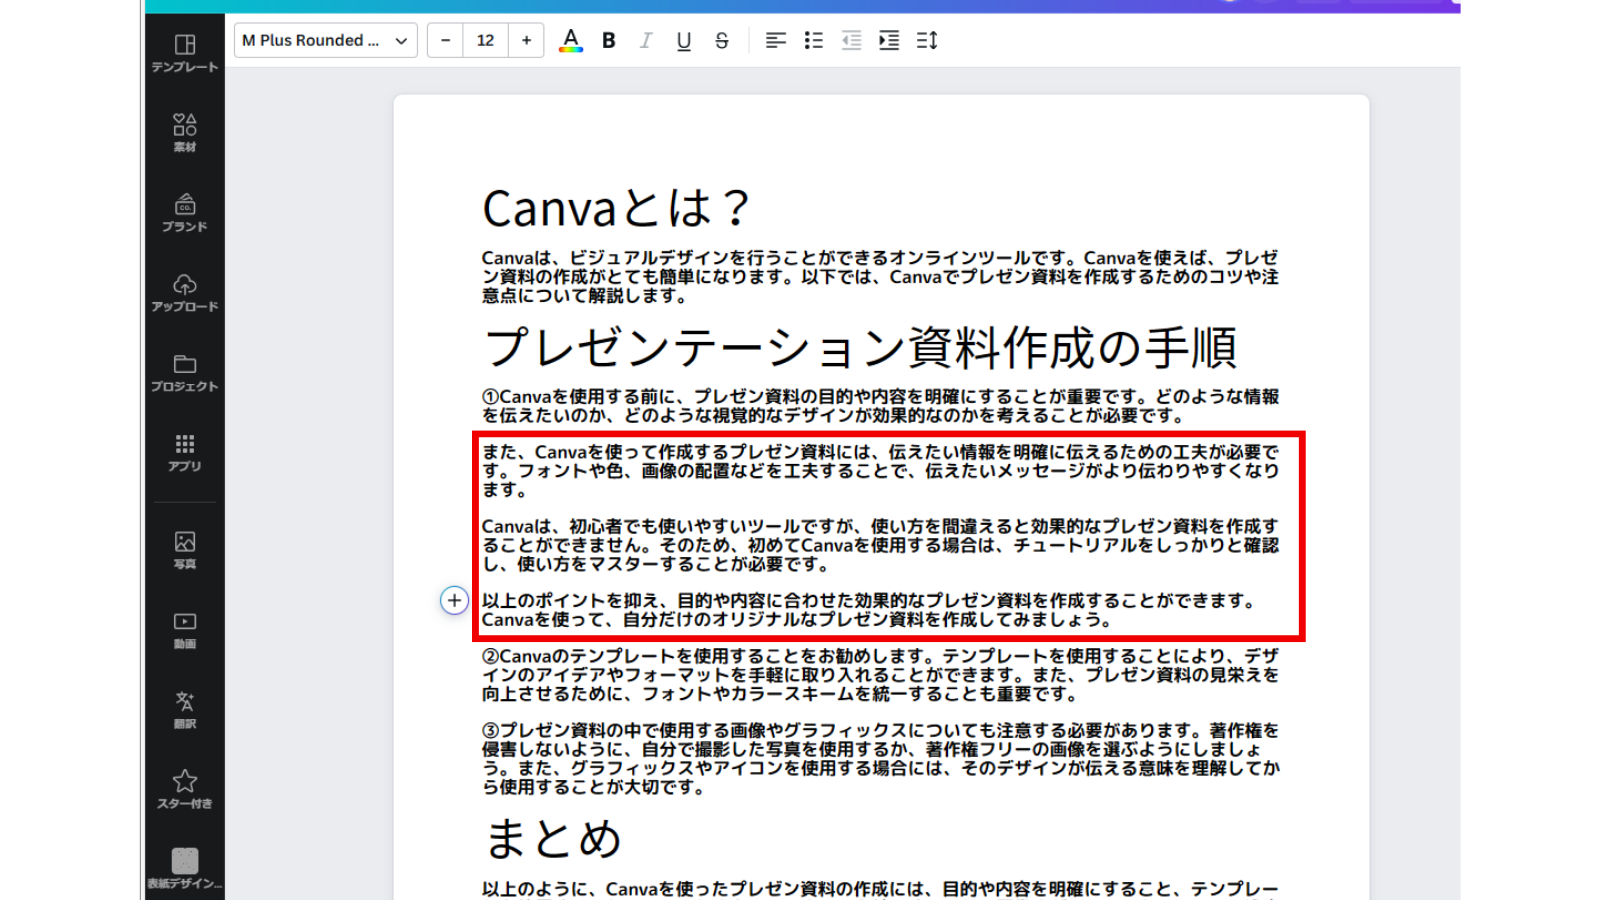Toggle bulleted list formatting

click(x=814, y=40)
